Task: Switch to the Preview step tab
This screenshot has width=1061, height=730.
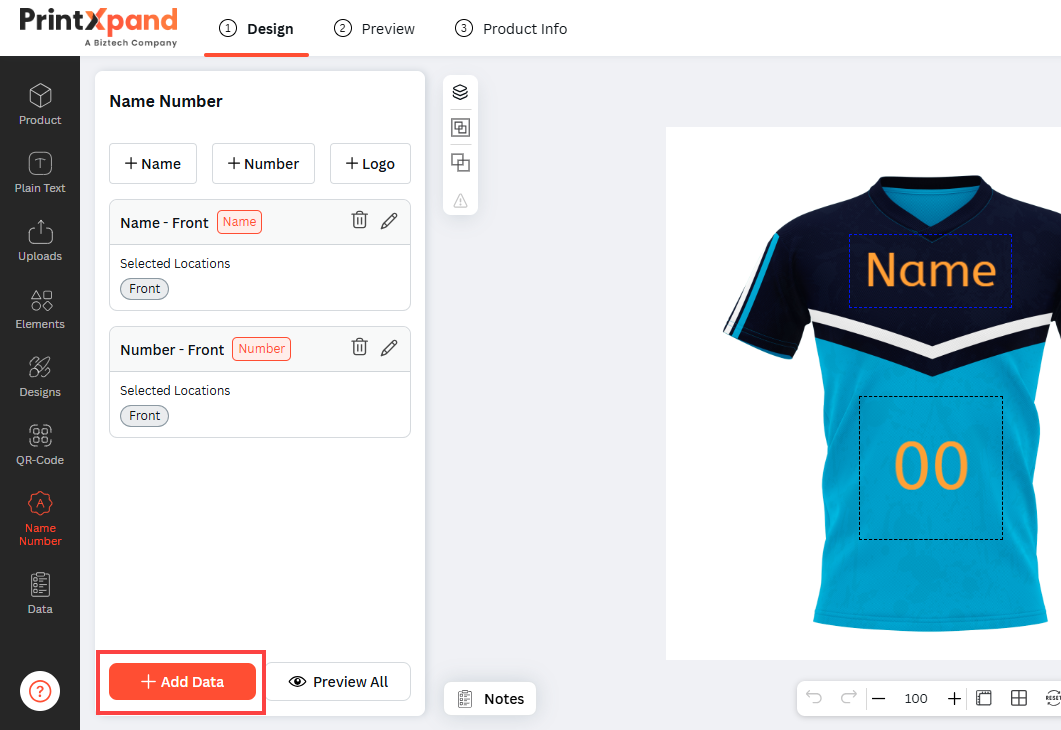Action: pyautogui.click(x=374, y=28)
